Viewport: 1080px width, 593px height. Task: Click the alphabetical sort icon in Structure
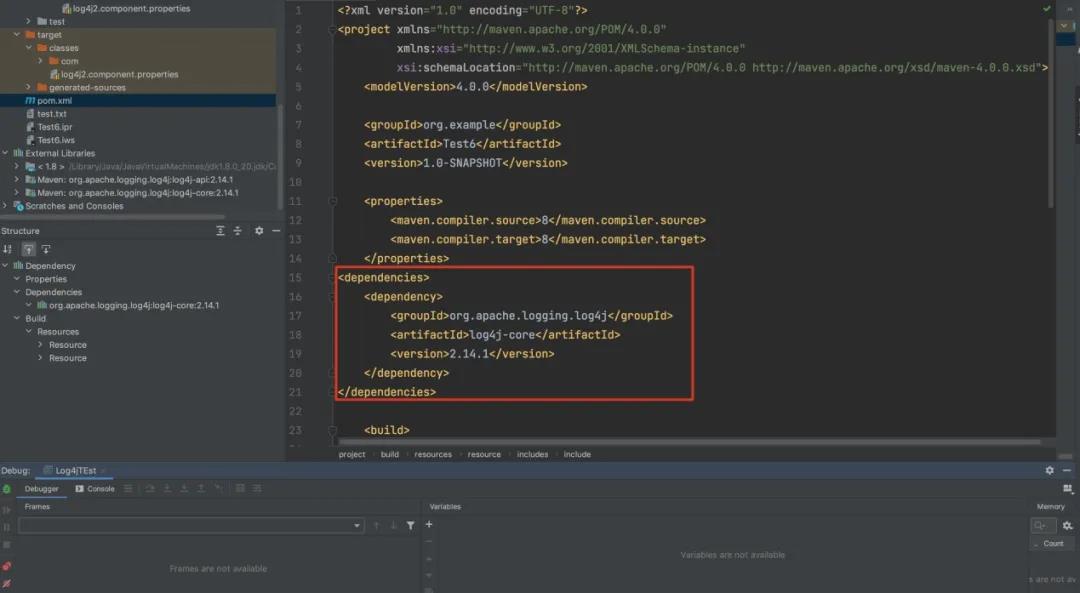click(x=8, y=249)
